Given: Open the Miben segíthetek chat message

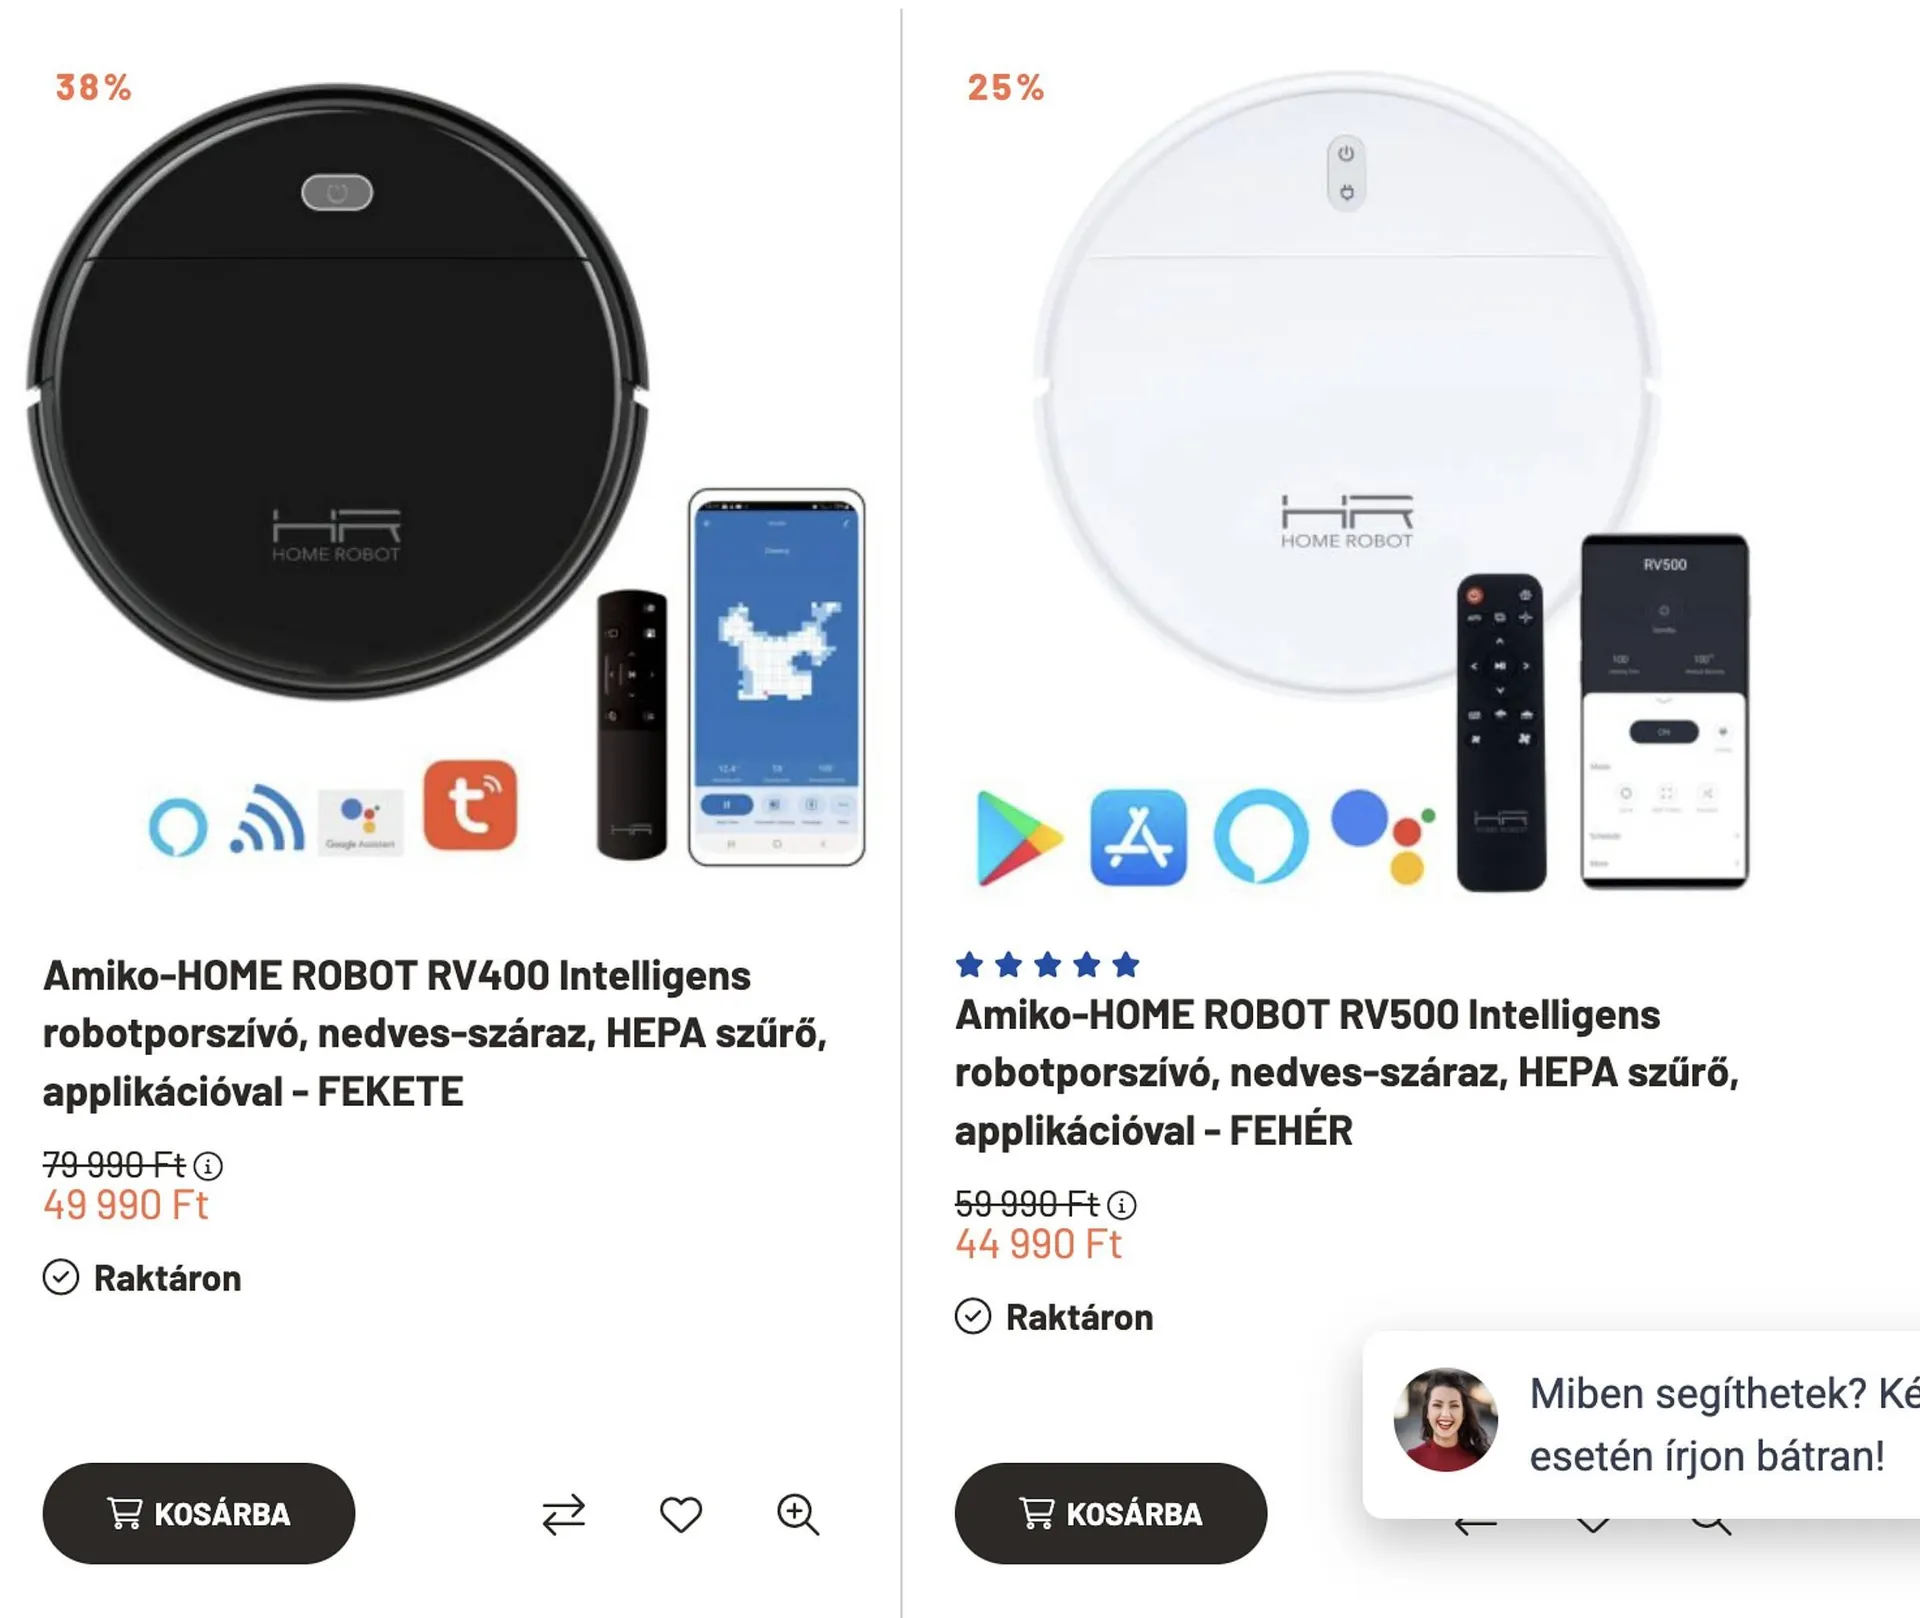Looking at the screenshot, I should [x=1722, y=1425].
